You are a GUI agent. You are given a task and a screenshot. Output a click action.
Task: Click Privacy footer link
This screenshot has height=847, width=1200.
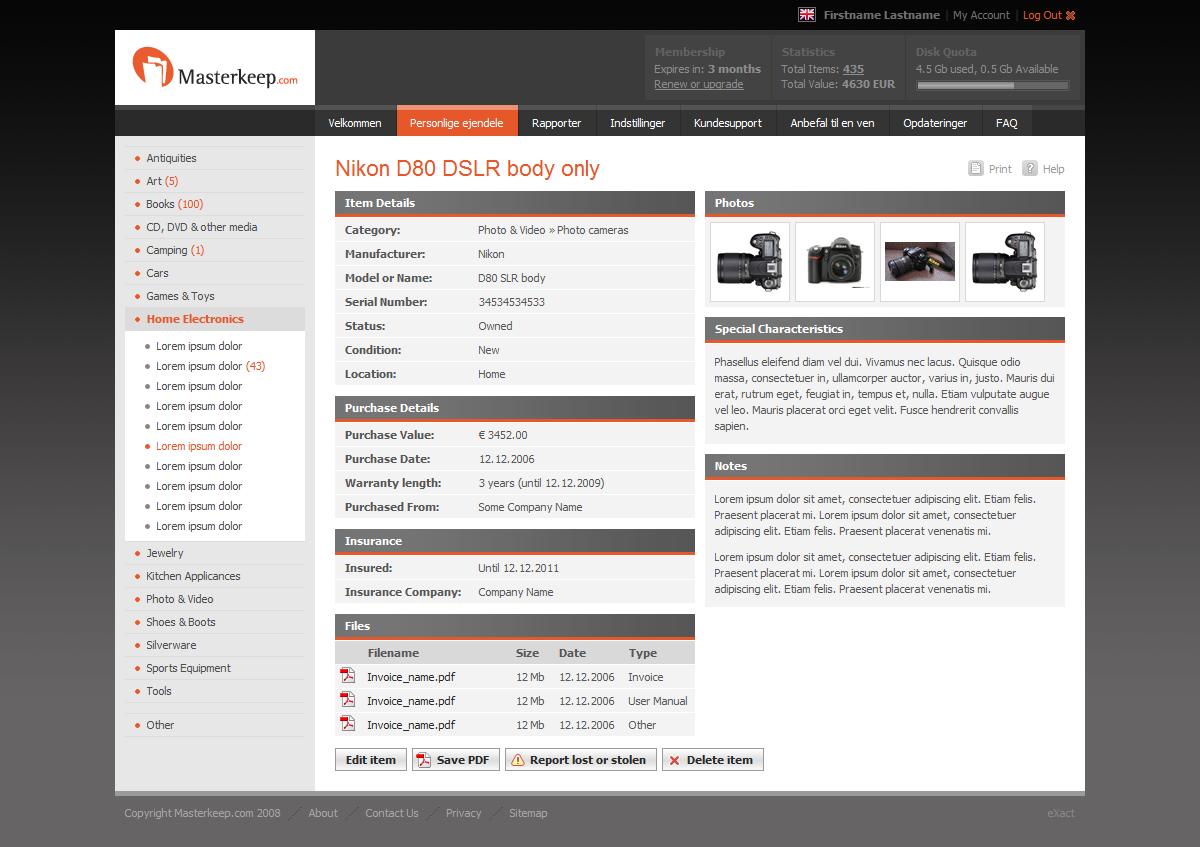tap(463, 813)
